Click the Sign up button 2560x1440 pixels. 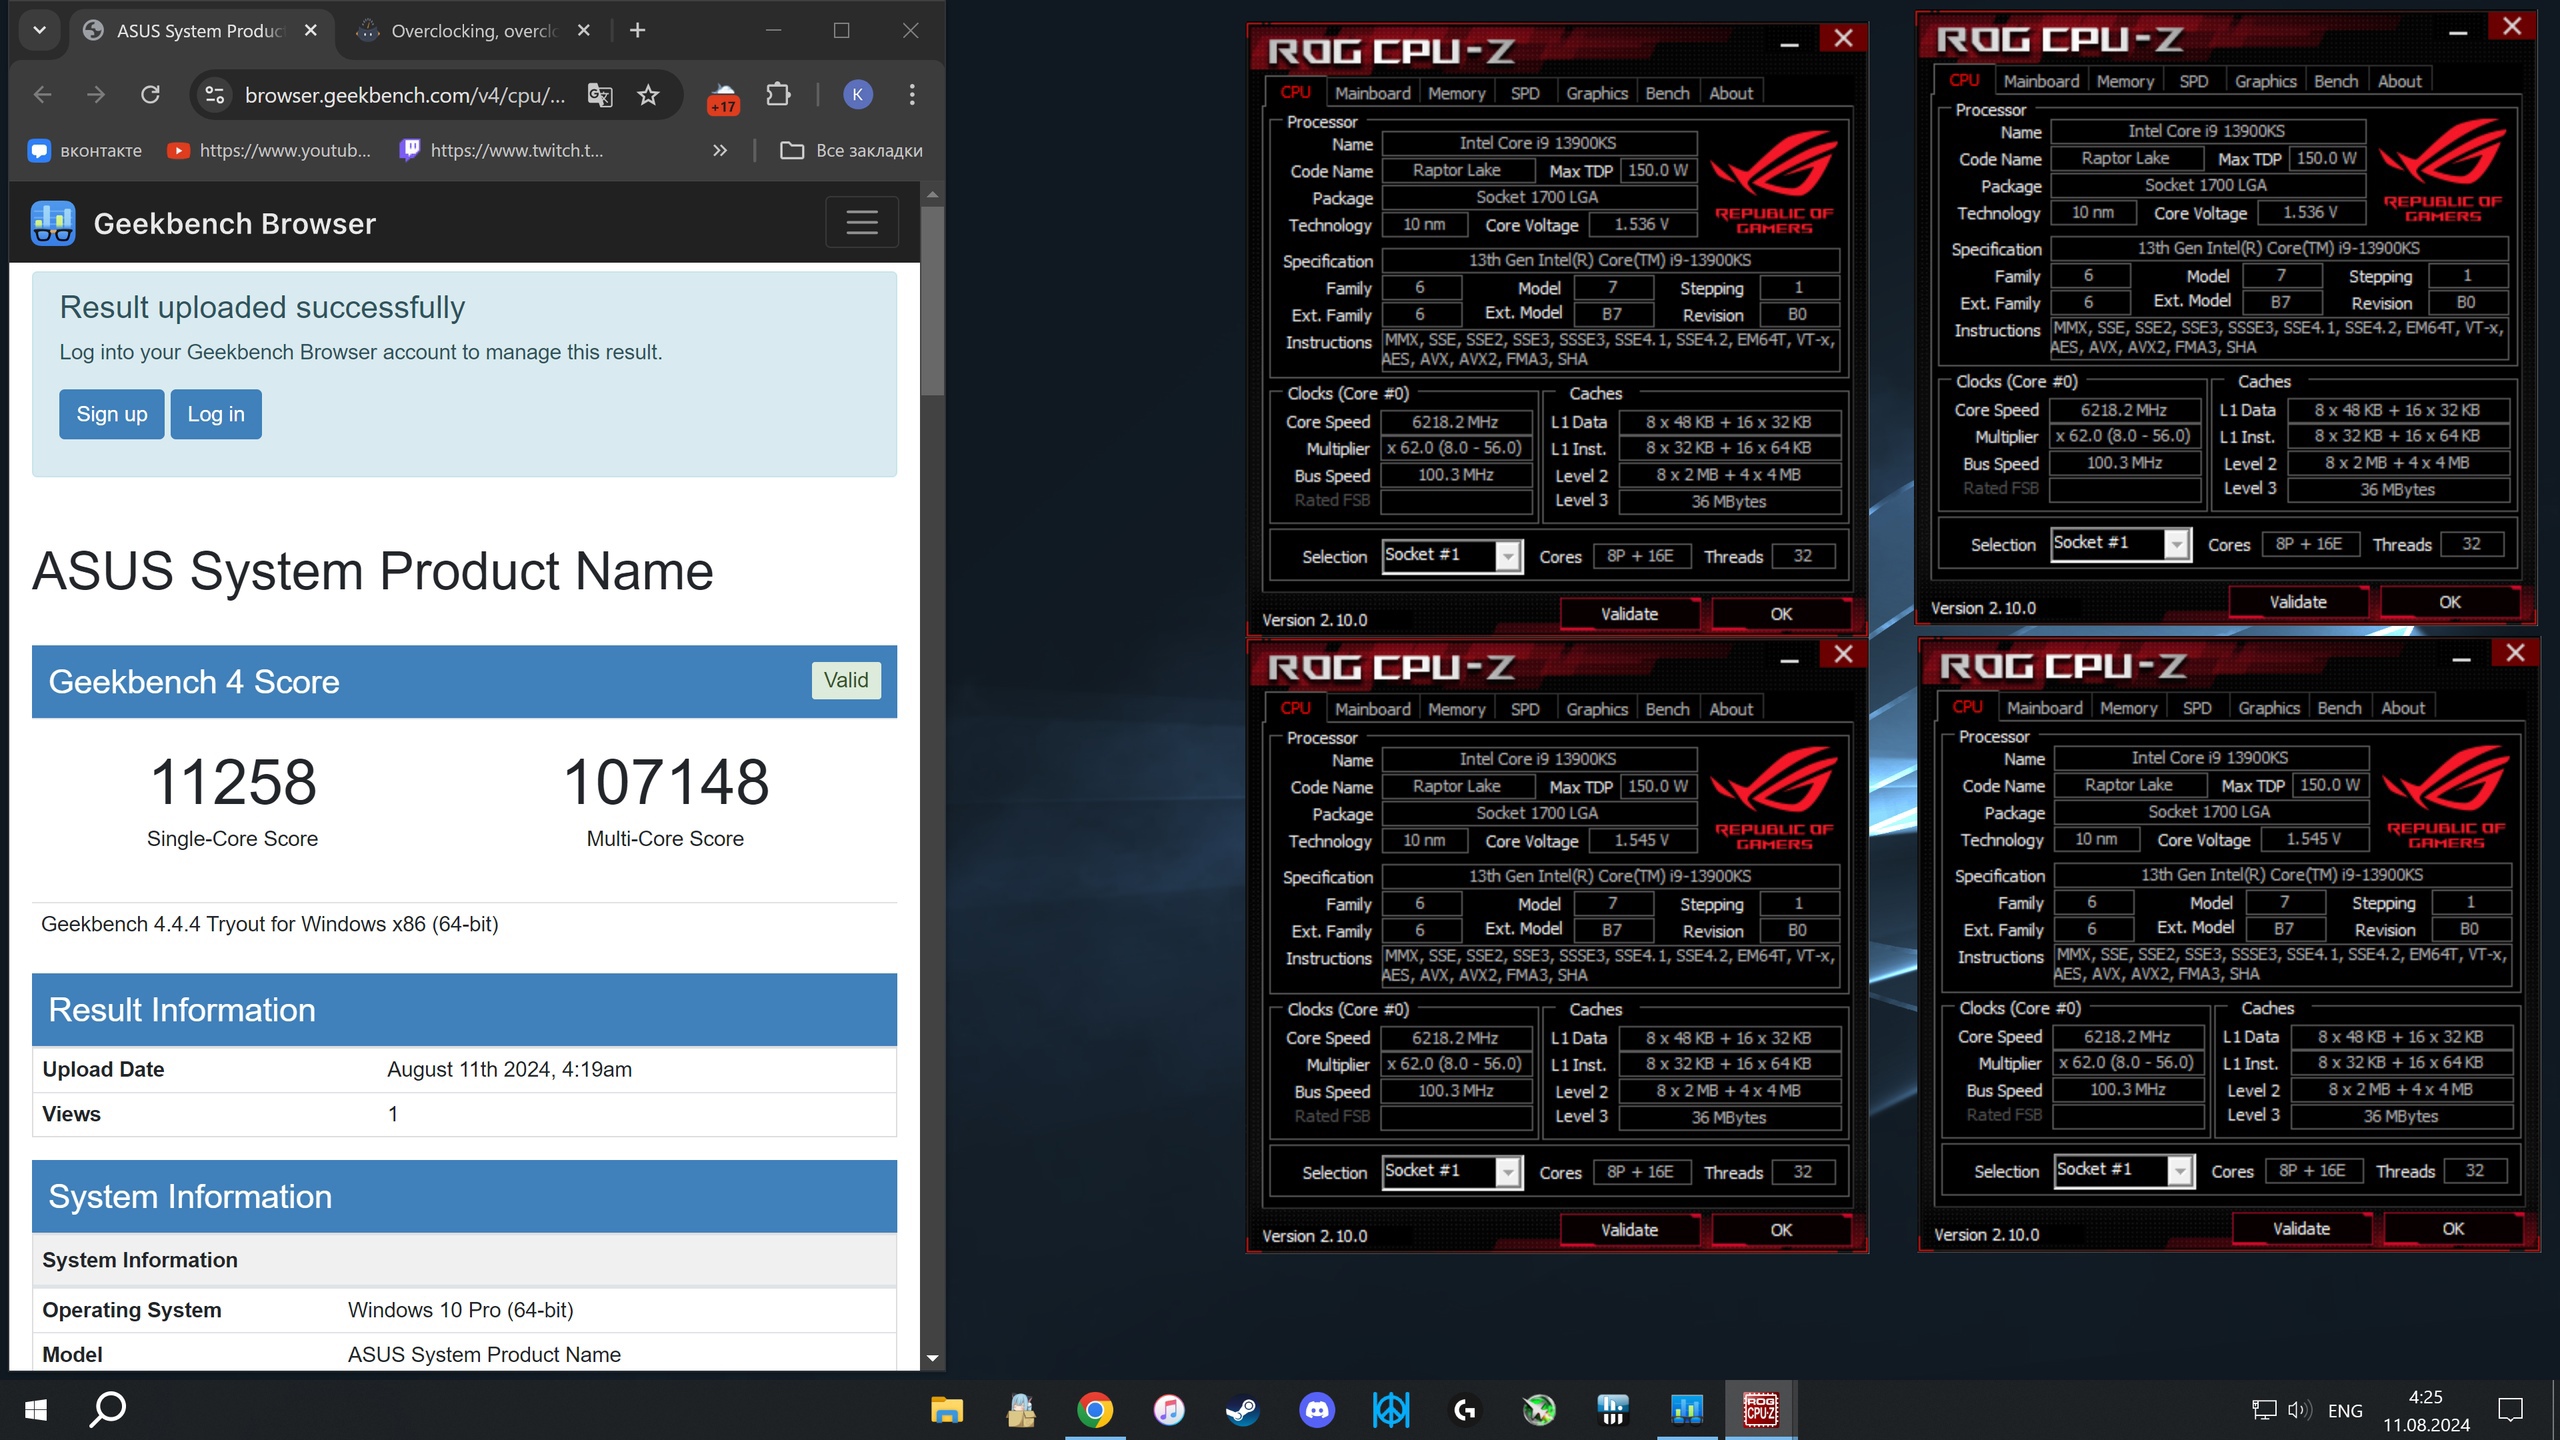111,414
